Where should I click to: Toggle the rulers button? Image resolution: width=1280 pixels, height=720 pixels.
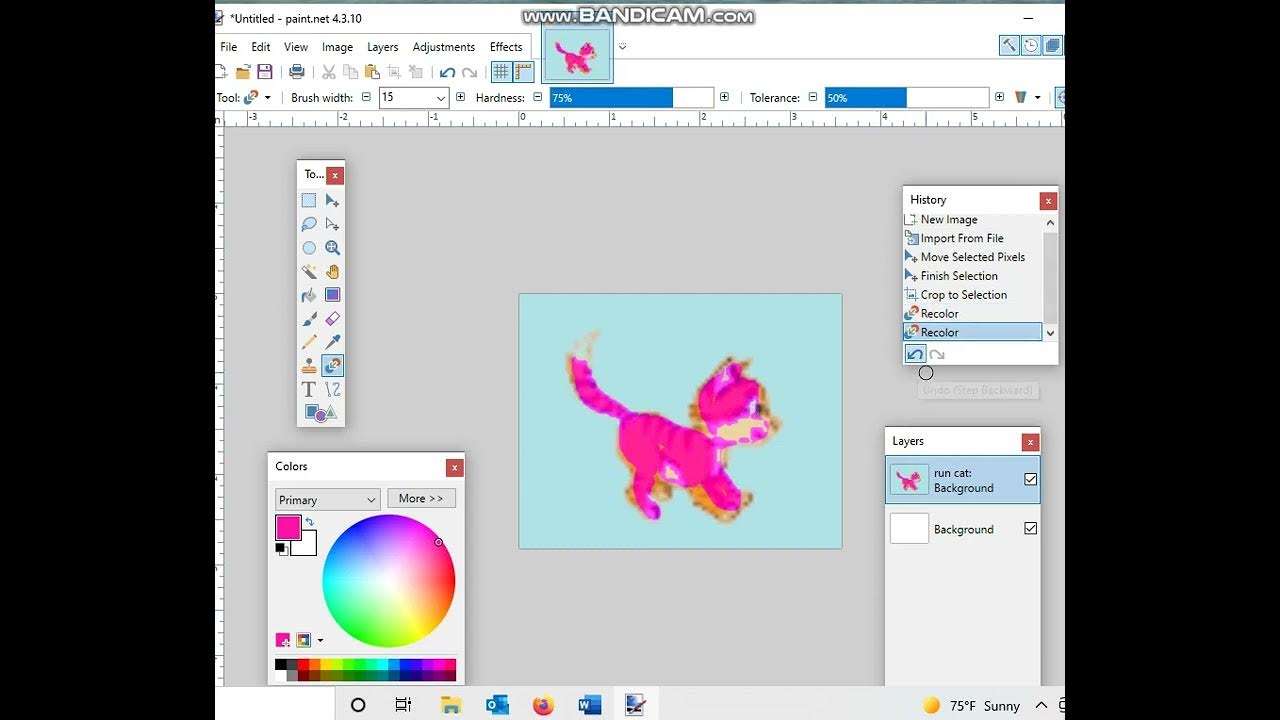523,72
